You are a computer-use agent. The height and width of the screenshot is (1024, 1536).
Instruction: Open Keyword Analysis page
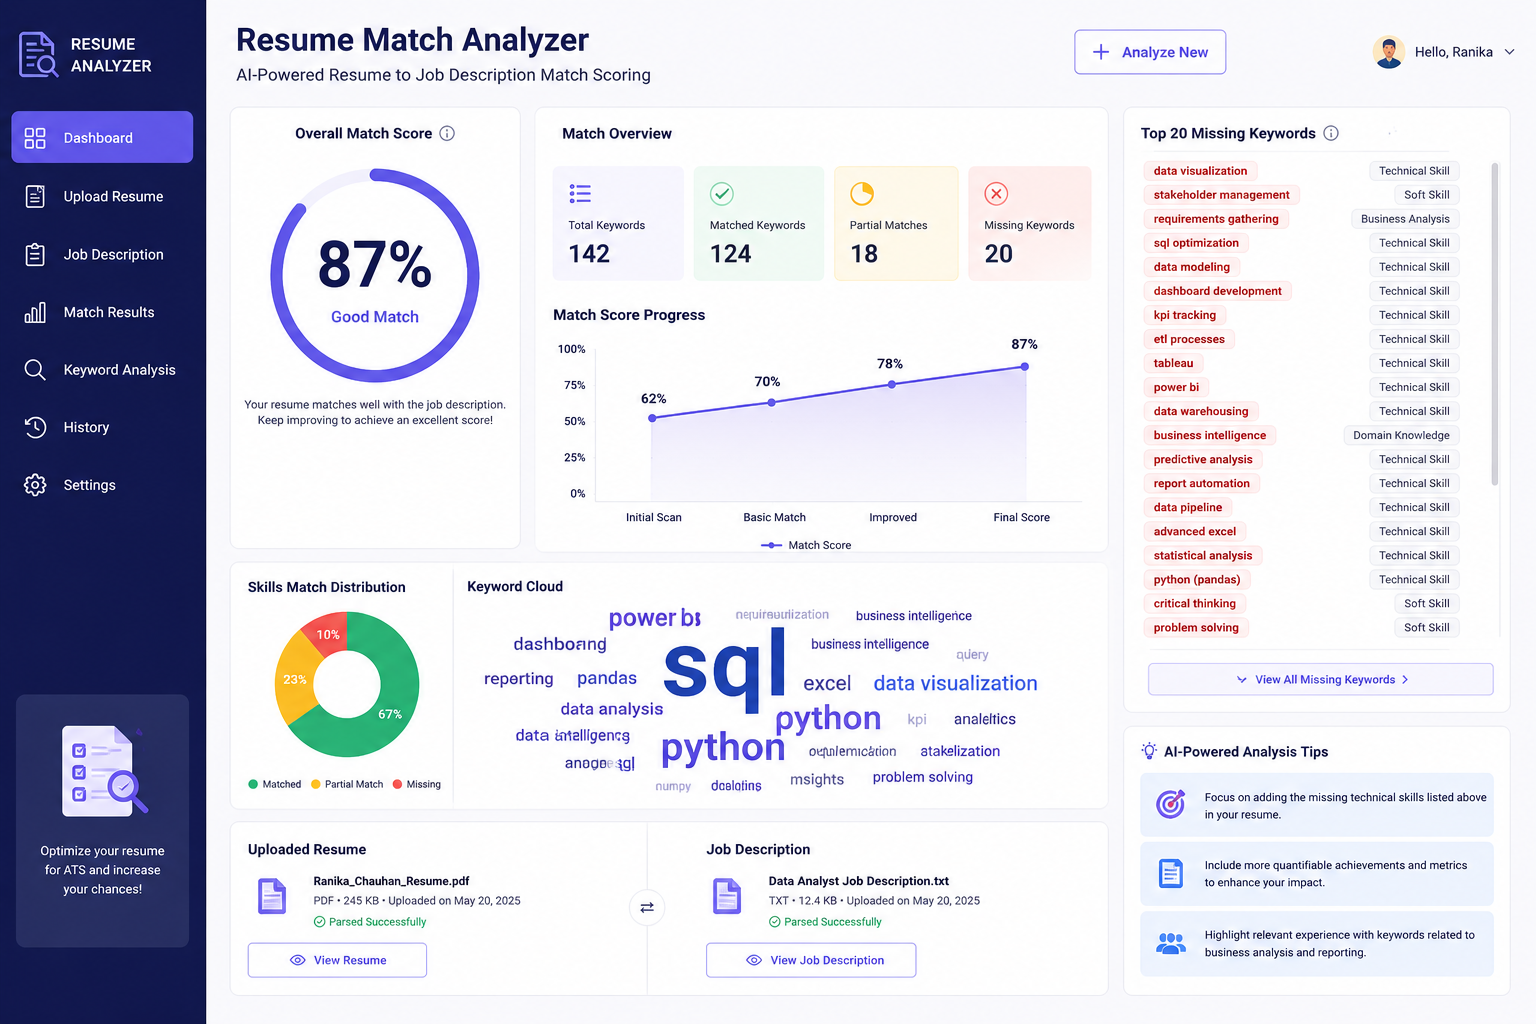(x=102, y=370)
